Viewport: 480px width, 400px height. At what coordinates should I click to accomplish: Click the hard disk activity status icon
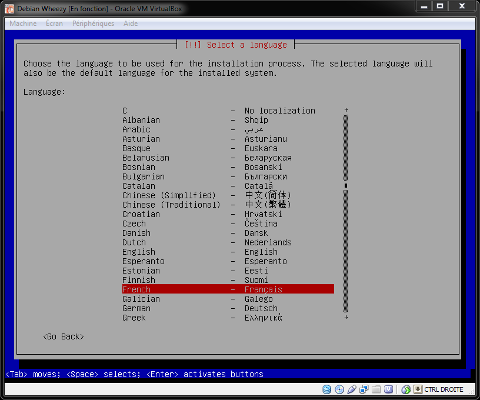coord(327,389)
